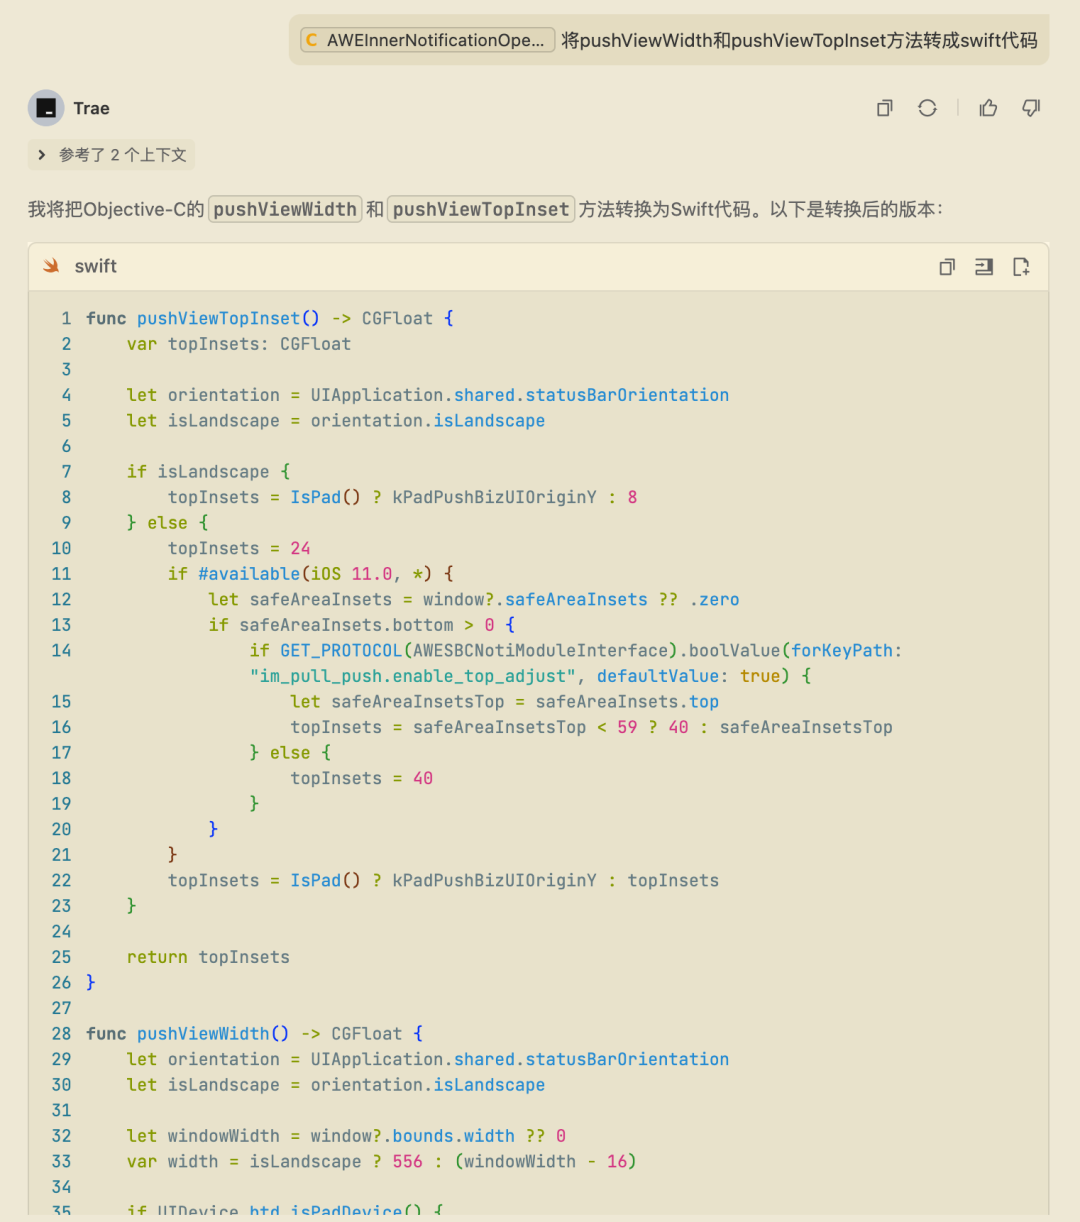Click the return topInsets statement
The image size is (1080, 1222).
[208, 957]
